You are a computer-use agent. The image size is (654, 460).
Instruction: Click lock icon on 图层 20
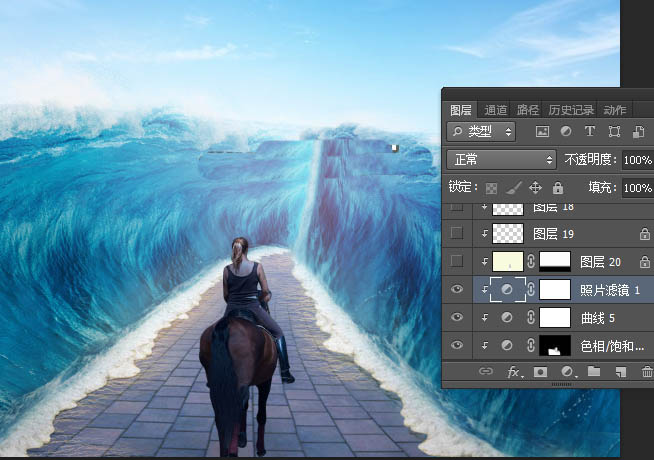(644, 262)
